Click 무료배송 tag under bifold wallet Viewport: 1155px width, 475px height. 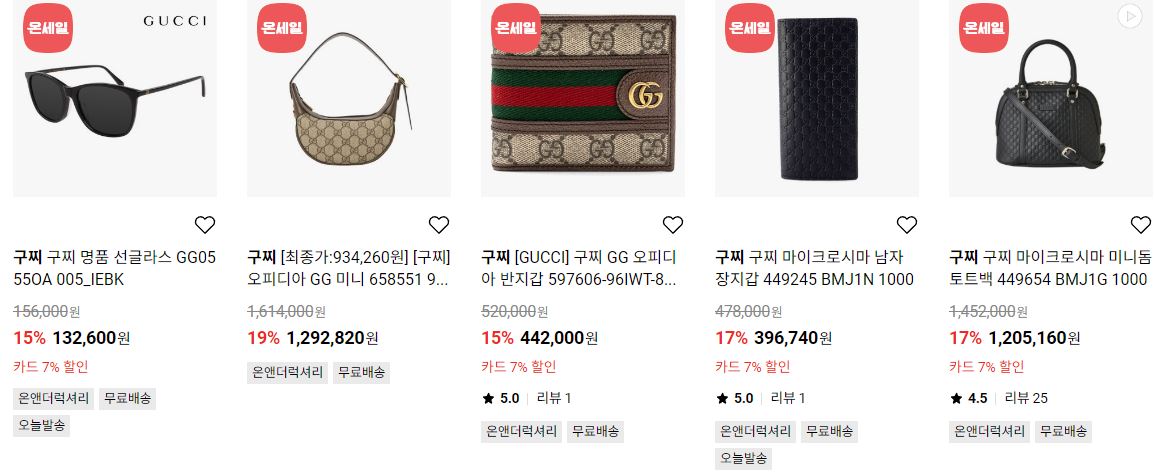(x=595, y=432)
